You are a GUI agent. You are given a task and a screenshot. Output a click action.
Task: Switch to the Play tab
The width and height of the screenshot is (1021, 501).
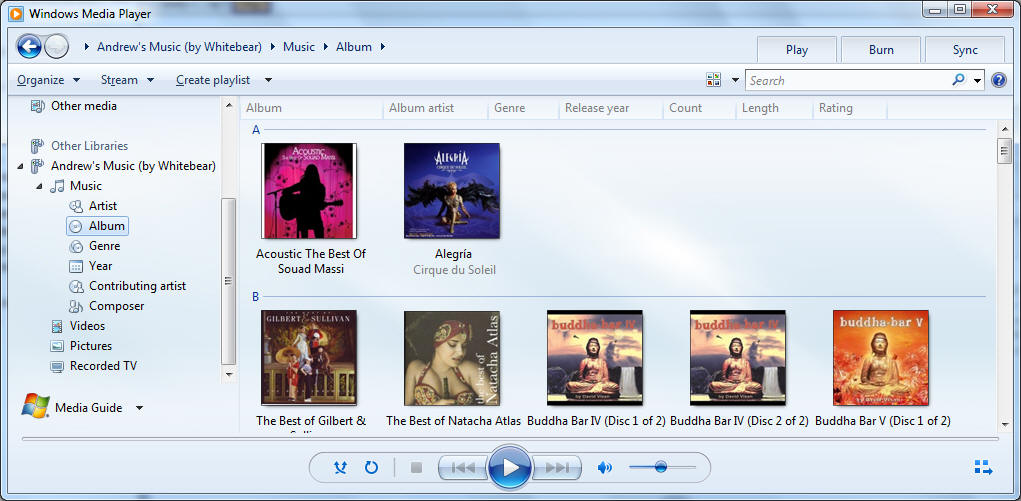[796, 50]
